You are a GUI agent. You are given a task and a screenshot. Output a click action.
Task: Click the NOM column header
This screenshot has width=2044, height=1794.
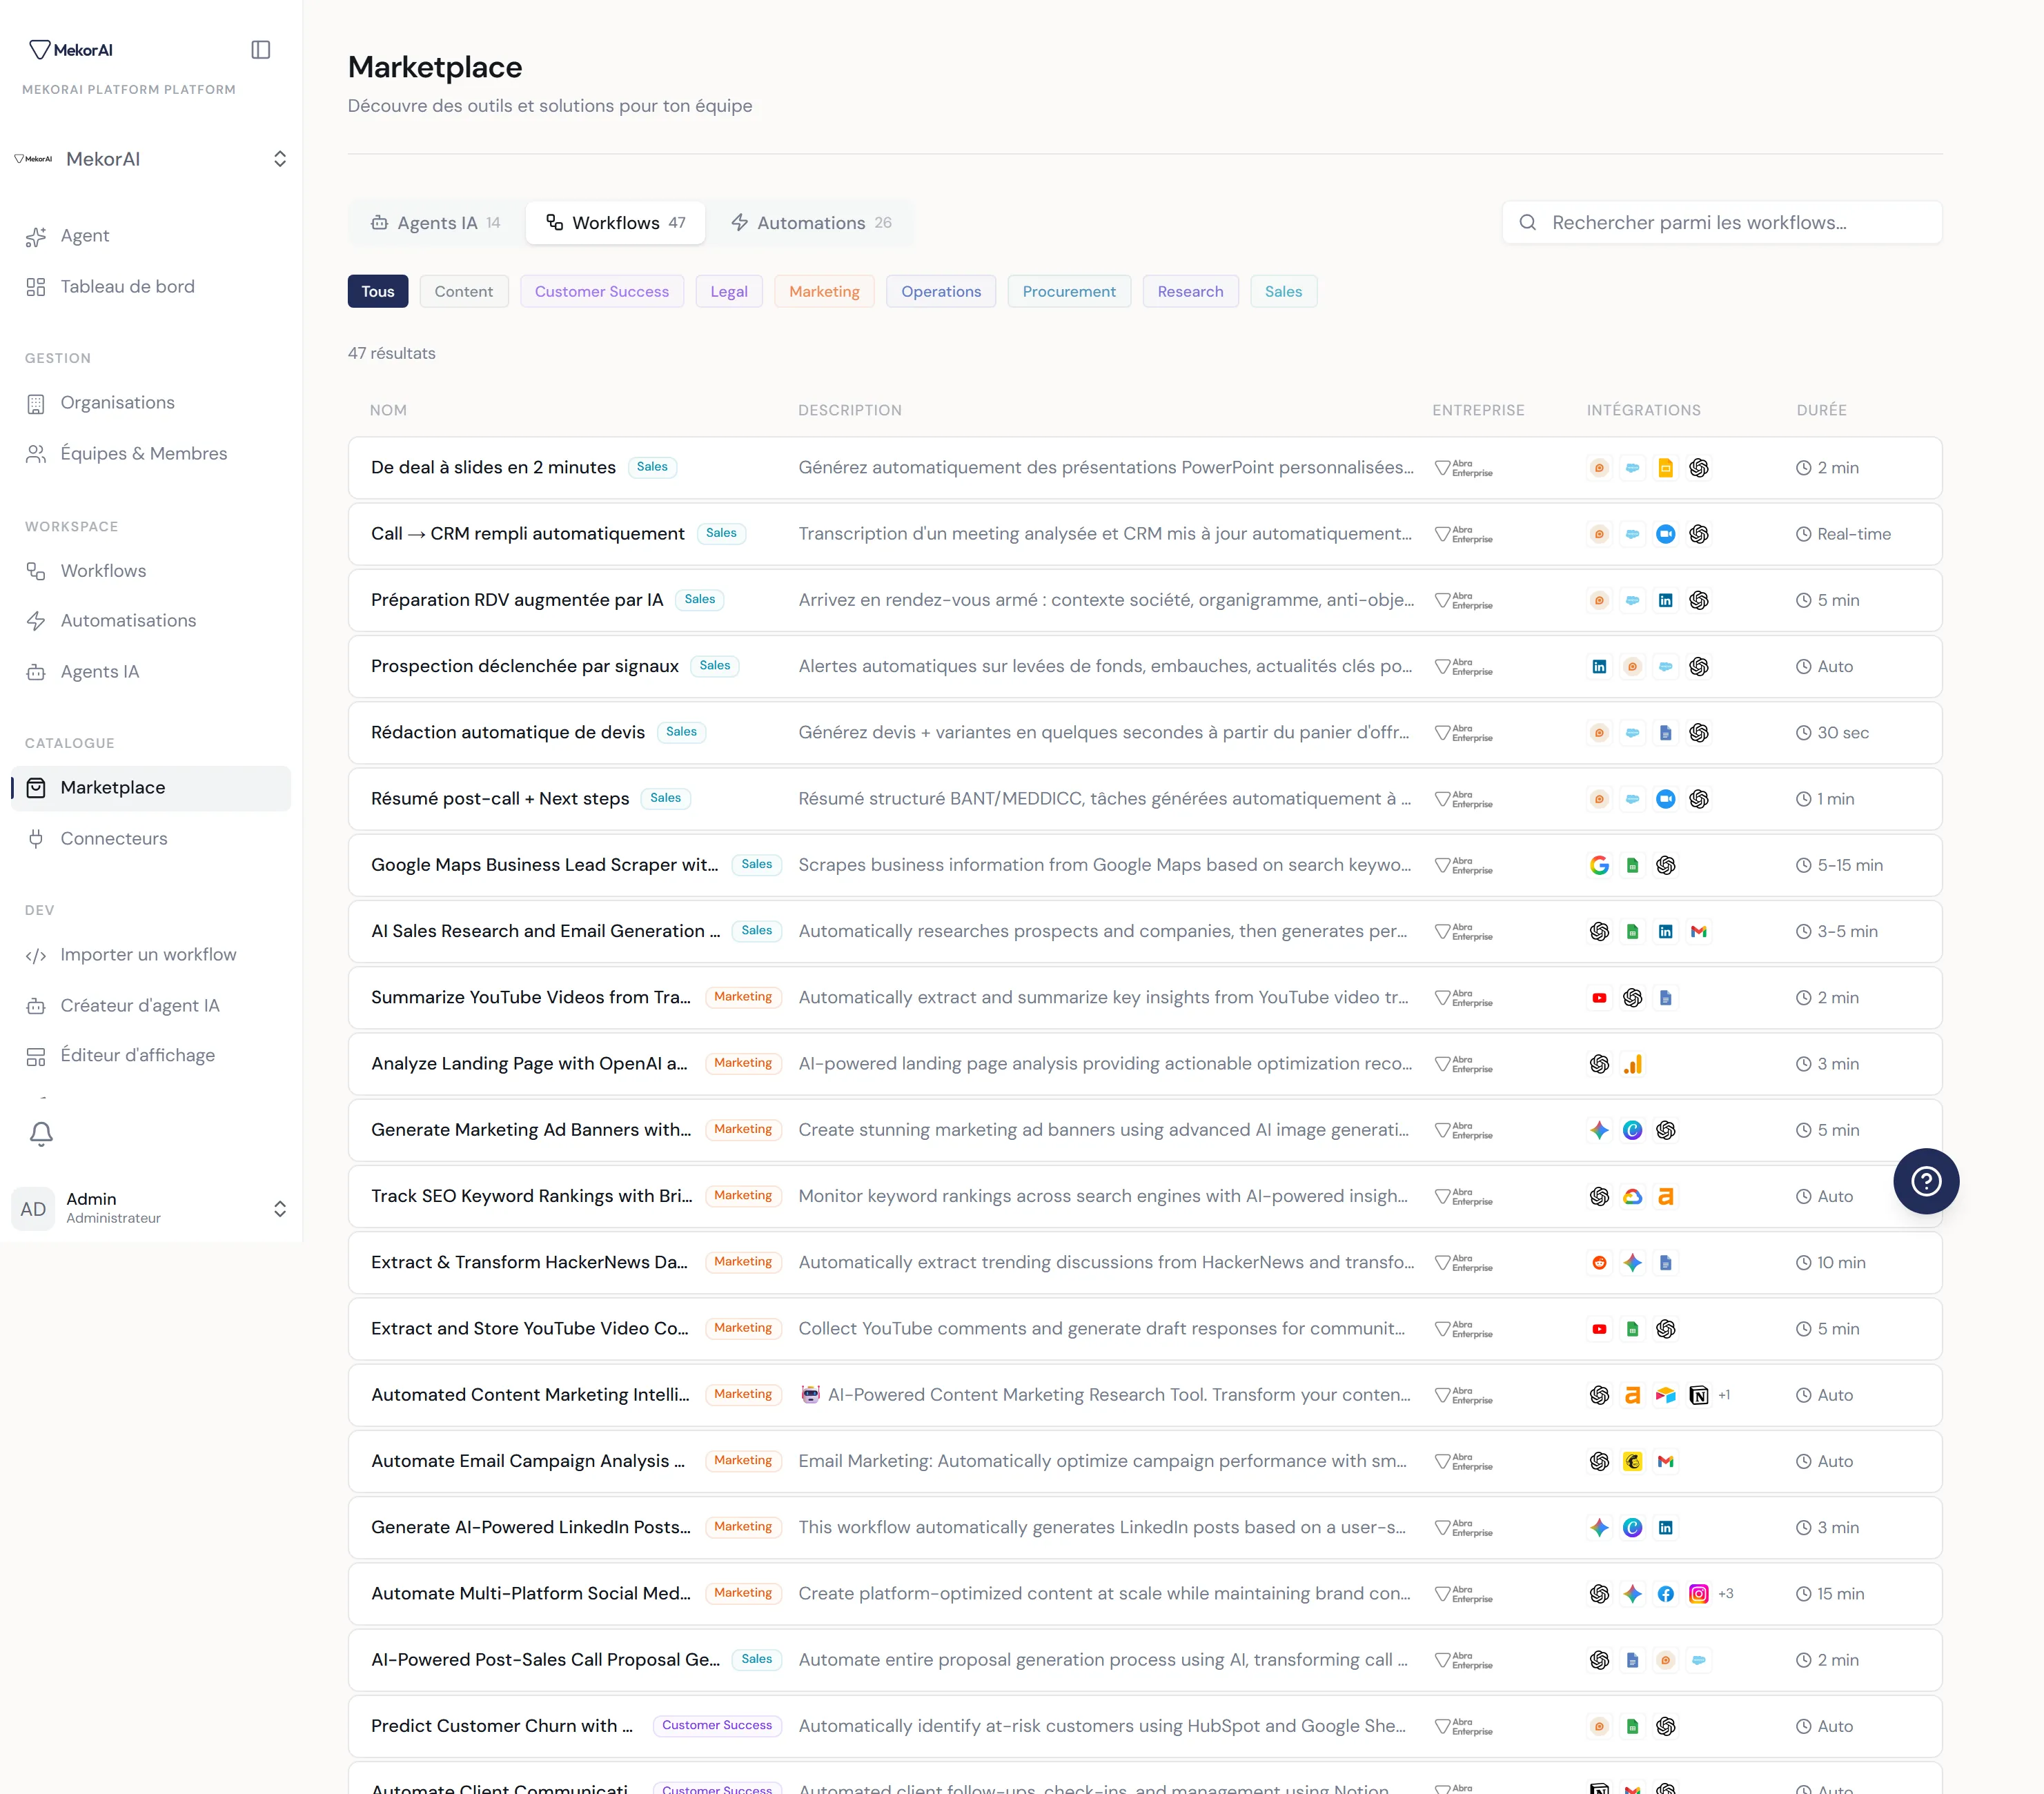[388, 410]
